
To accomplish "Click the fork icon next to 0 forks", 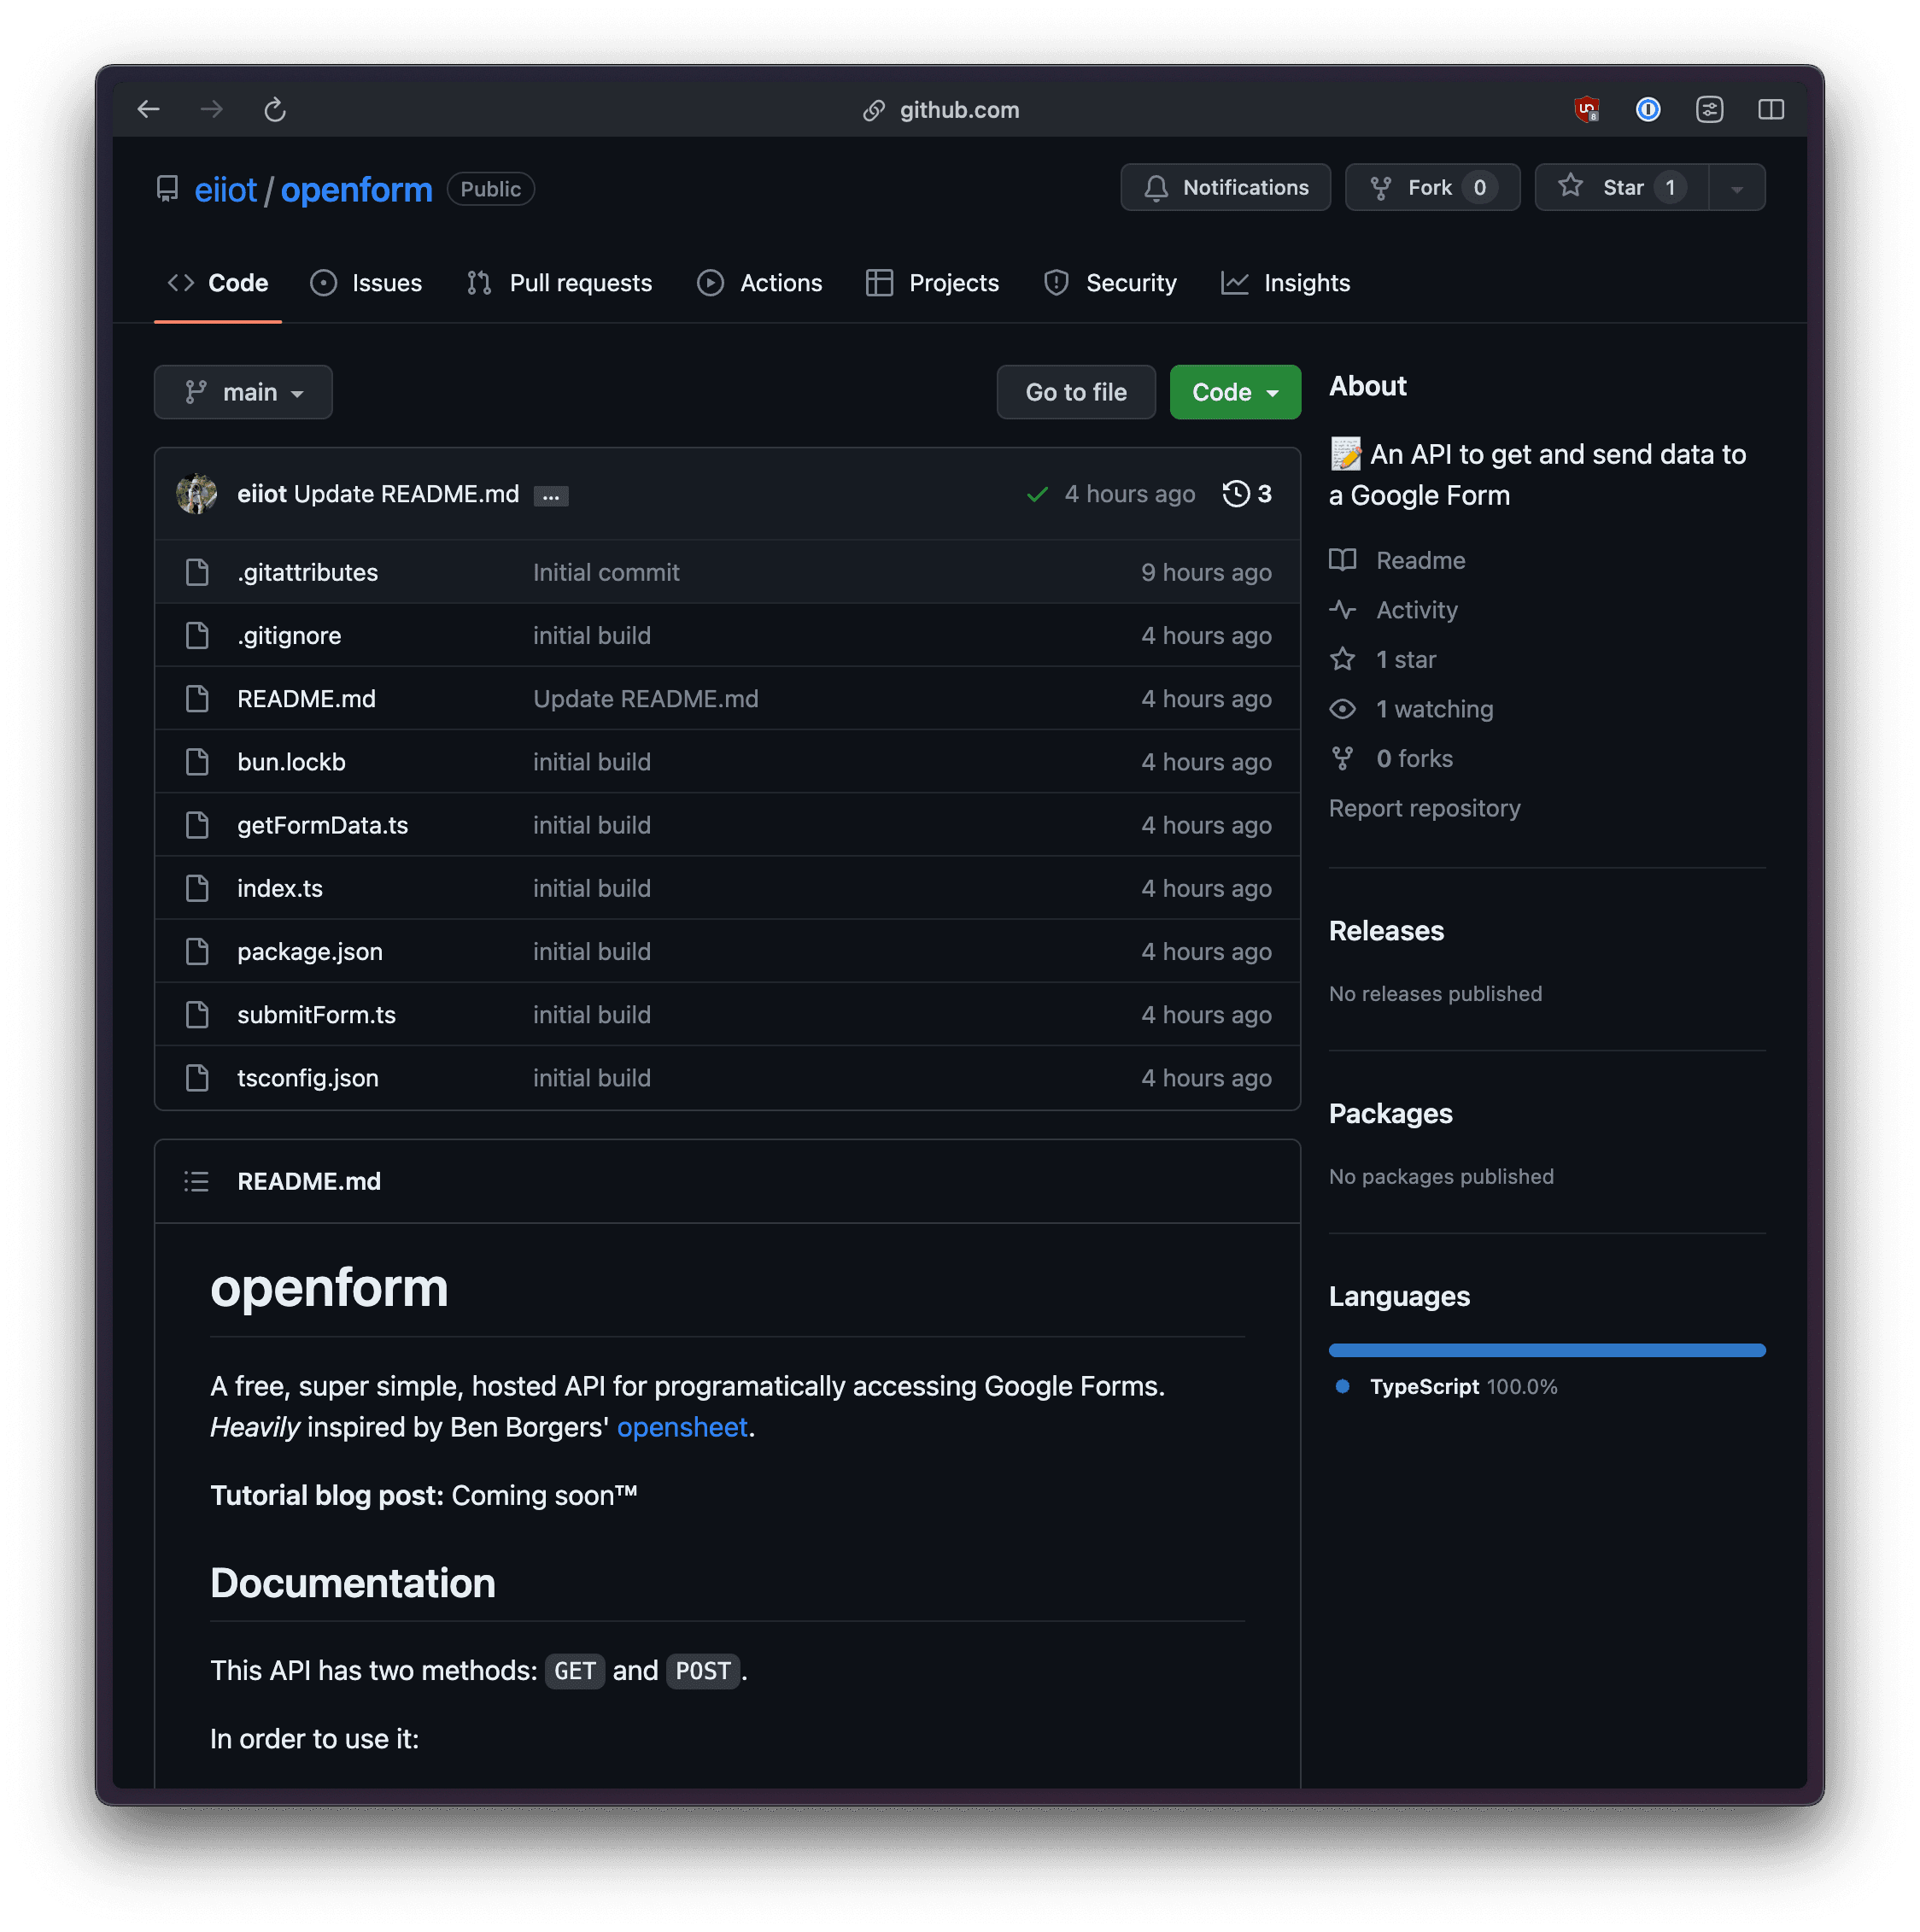I will click(1343, 758).
